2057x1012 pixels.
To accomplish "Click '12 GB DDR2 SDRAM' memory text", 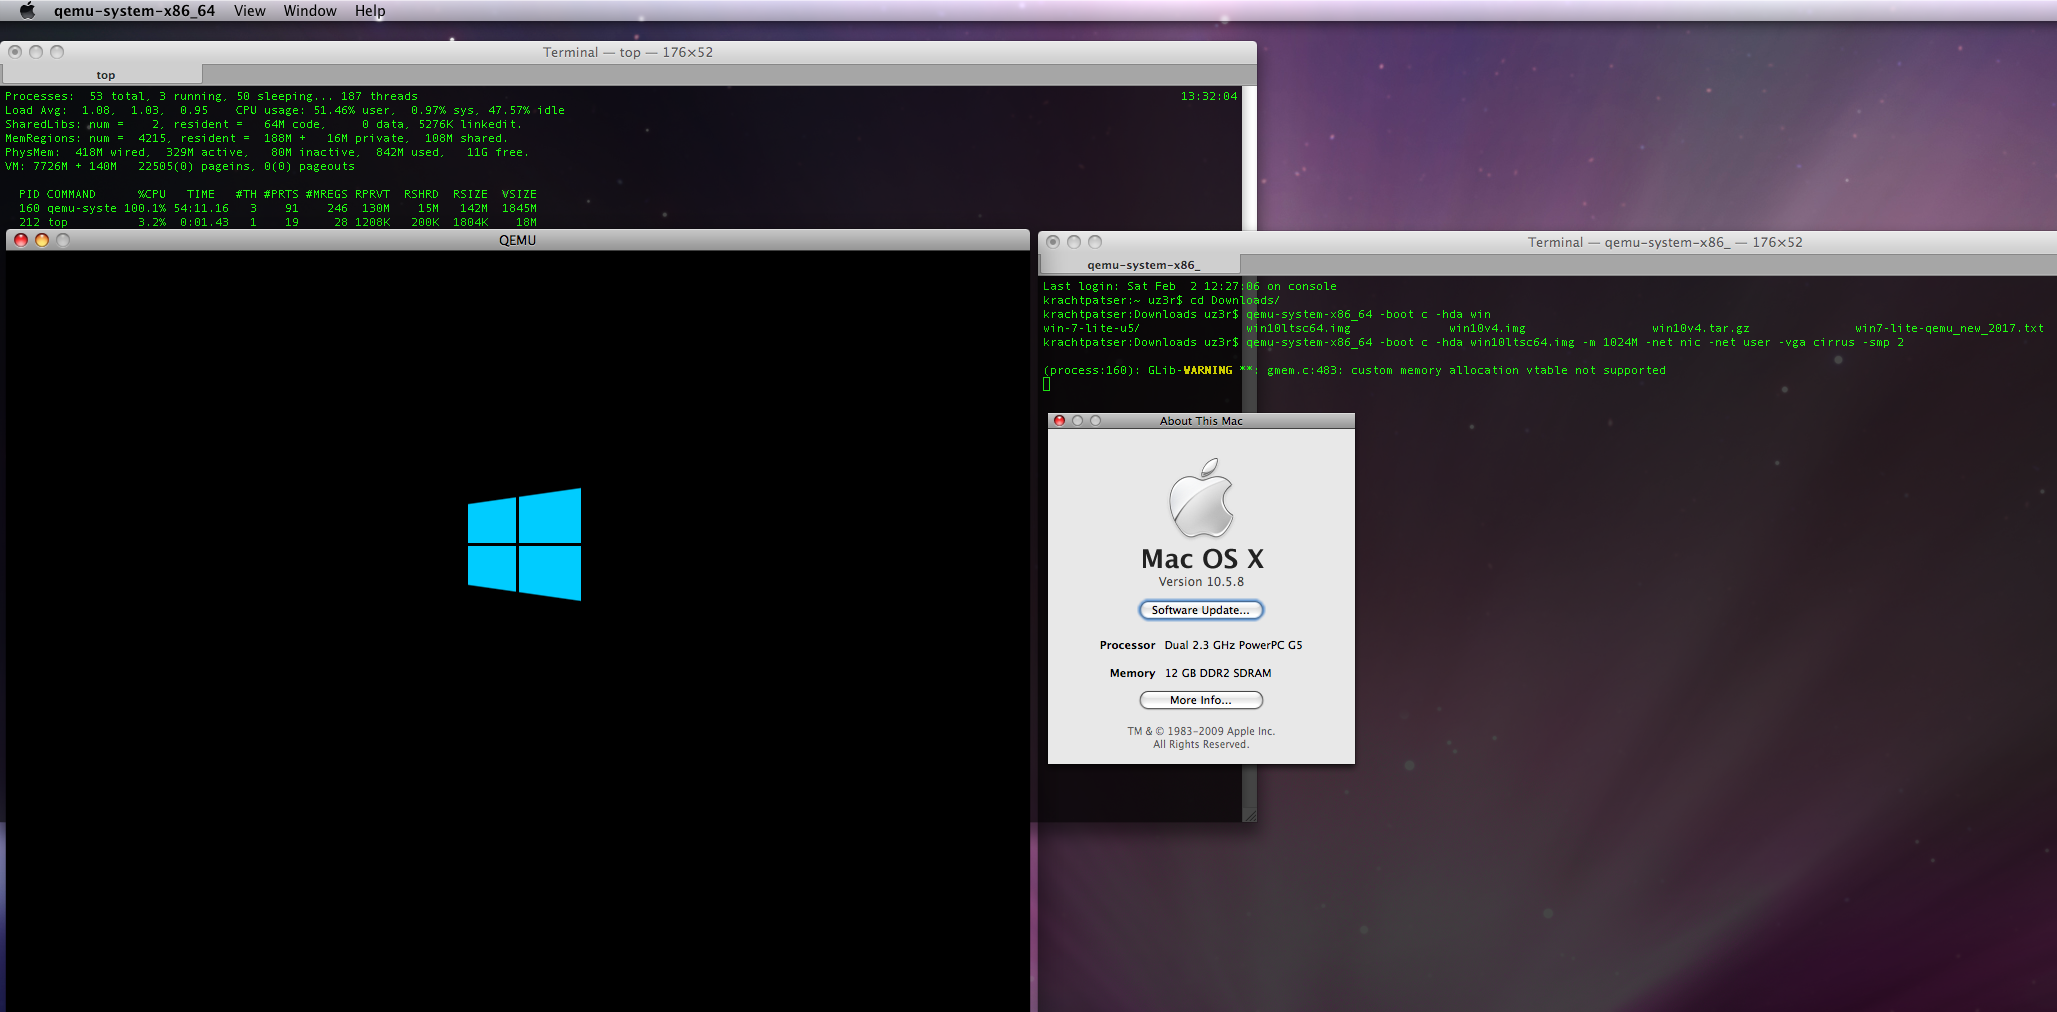I will [1218, 673].
